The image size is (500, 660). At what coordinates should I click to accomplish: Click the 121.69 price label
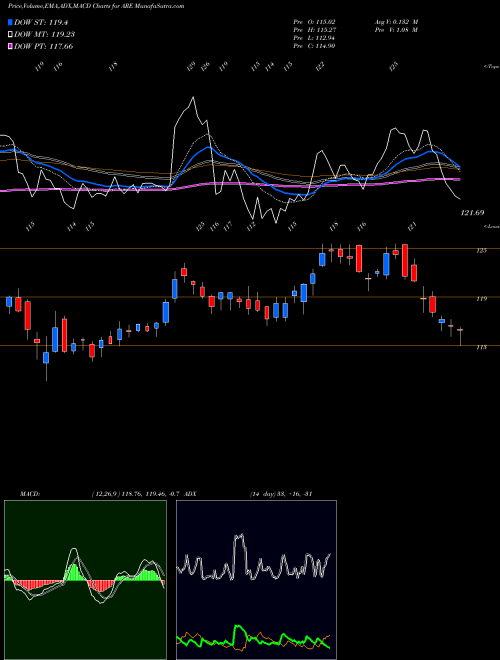pyautogui.click(x=472, y=213)
